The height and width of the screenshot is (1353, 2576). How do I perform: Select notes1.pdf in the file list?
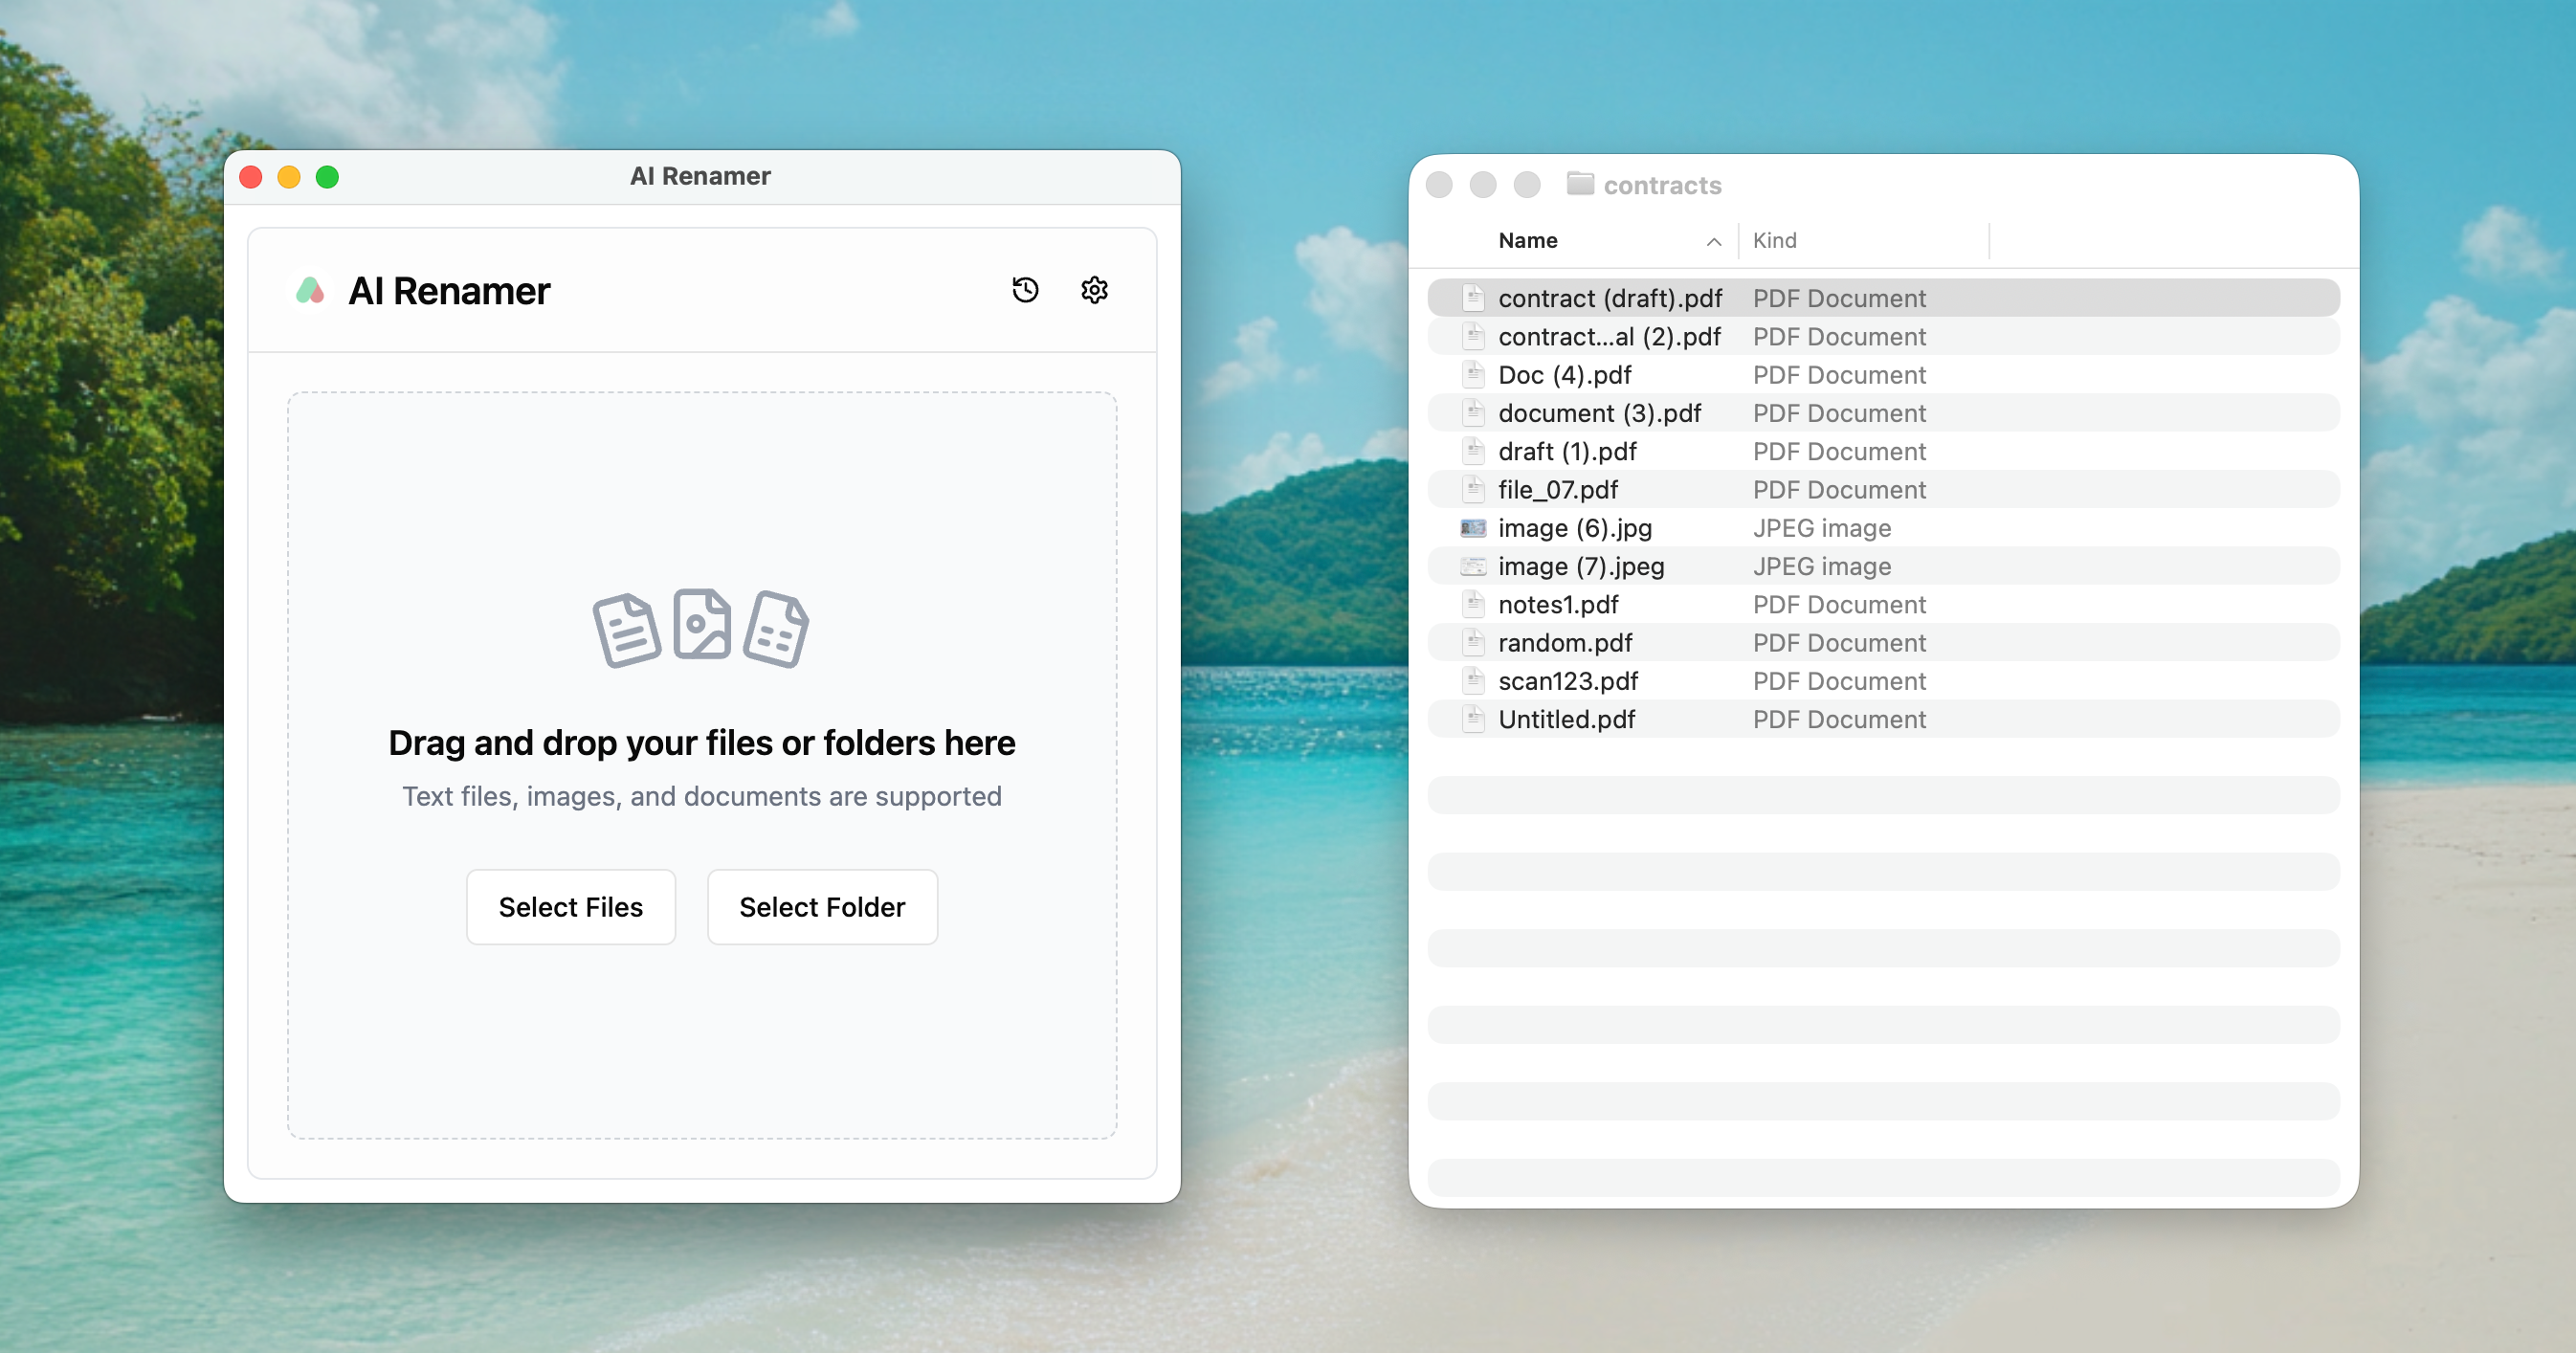click(1557, 605)
